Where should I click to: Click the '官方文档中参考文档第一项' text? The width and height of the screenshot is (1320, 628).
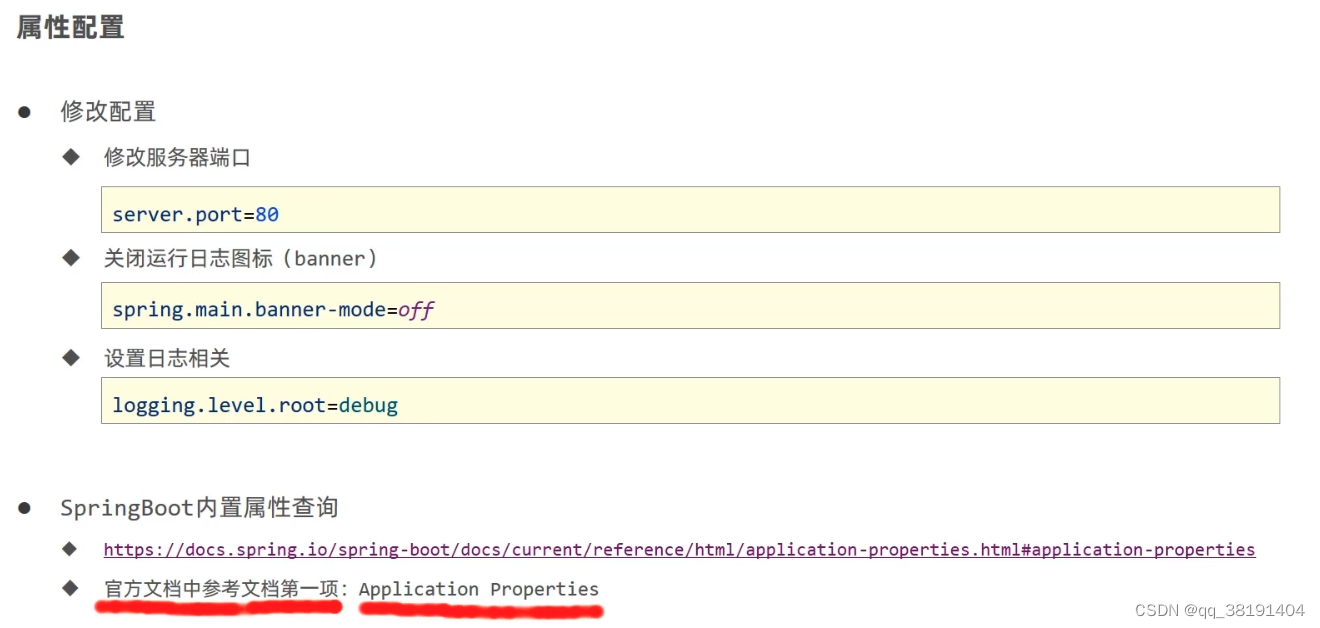click(220, 589)
